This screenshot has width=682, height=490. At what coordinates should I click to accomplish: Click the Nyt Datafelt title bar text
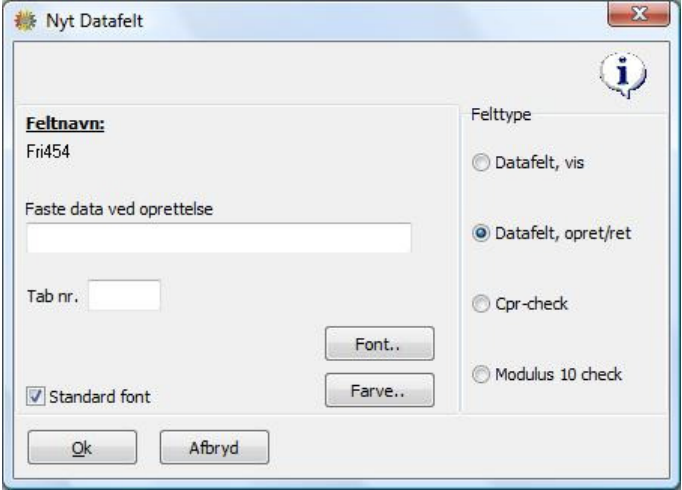point(94,21)
